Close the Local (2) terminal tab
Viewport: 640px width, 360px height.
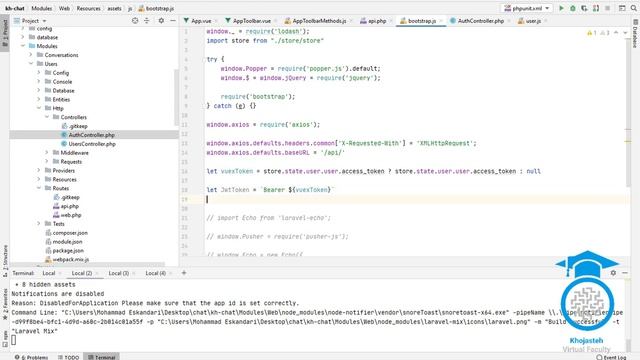pyautogui.click(x=97, y=273)
